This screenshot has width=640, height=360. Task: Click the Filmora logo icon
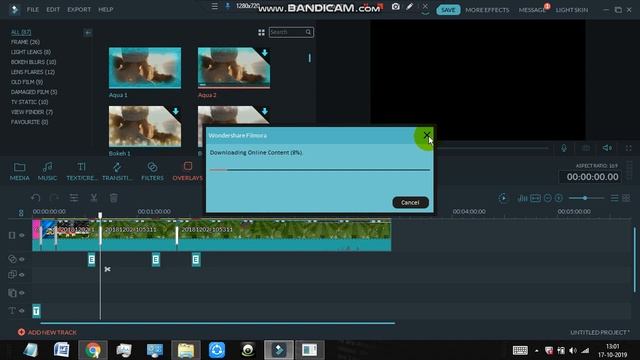14,9
